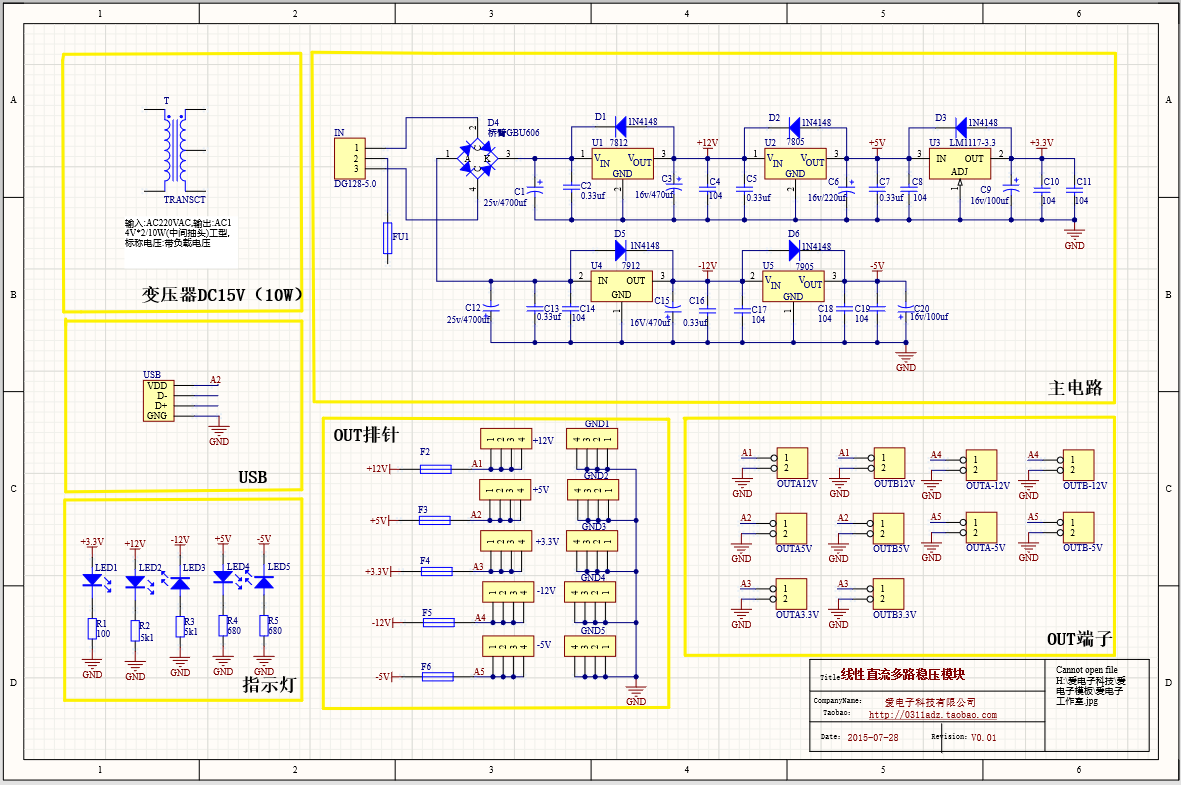Select the OUTB-5V terminal connector
The height and width of the screenshot is (785, 1181).
click(x=1079, y=527)
